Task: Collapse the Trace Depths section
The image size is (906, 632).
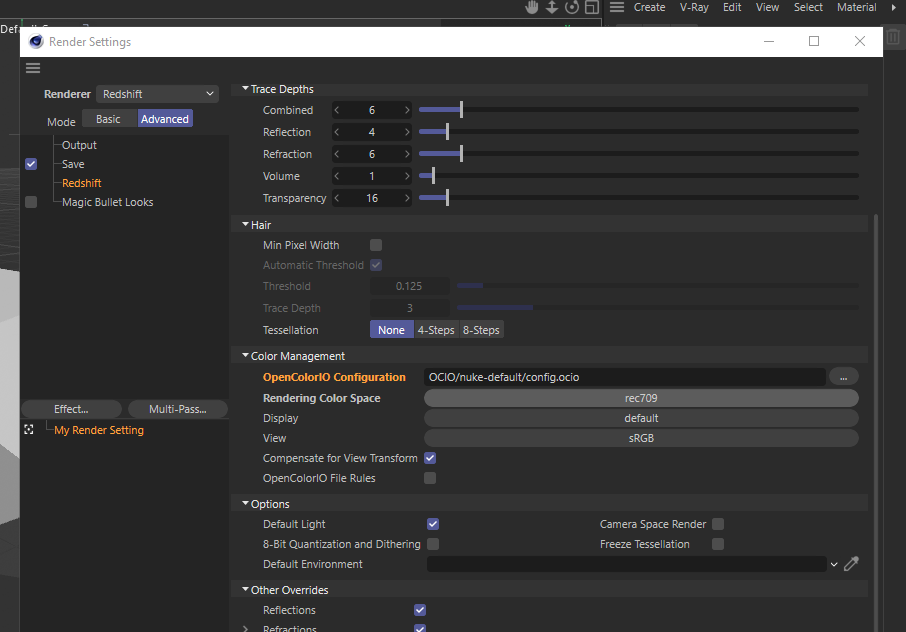Action: click(x=245, y=89)
